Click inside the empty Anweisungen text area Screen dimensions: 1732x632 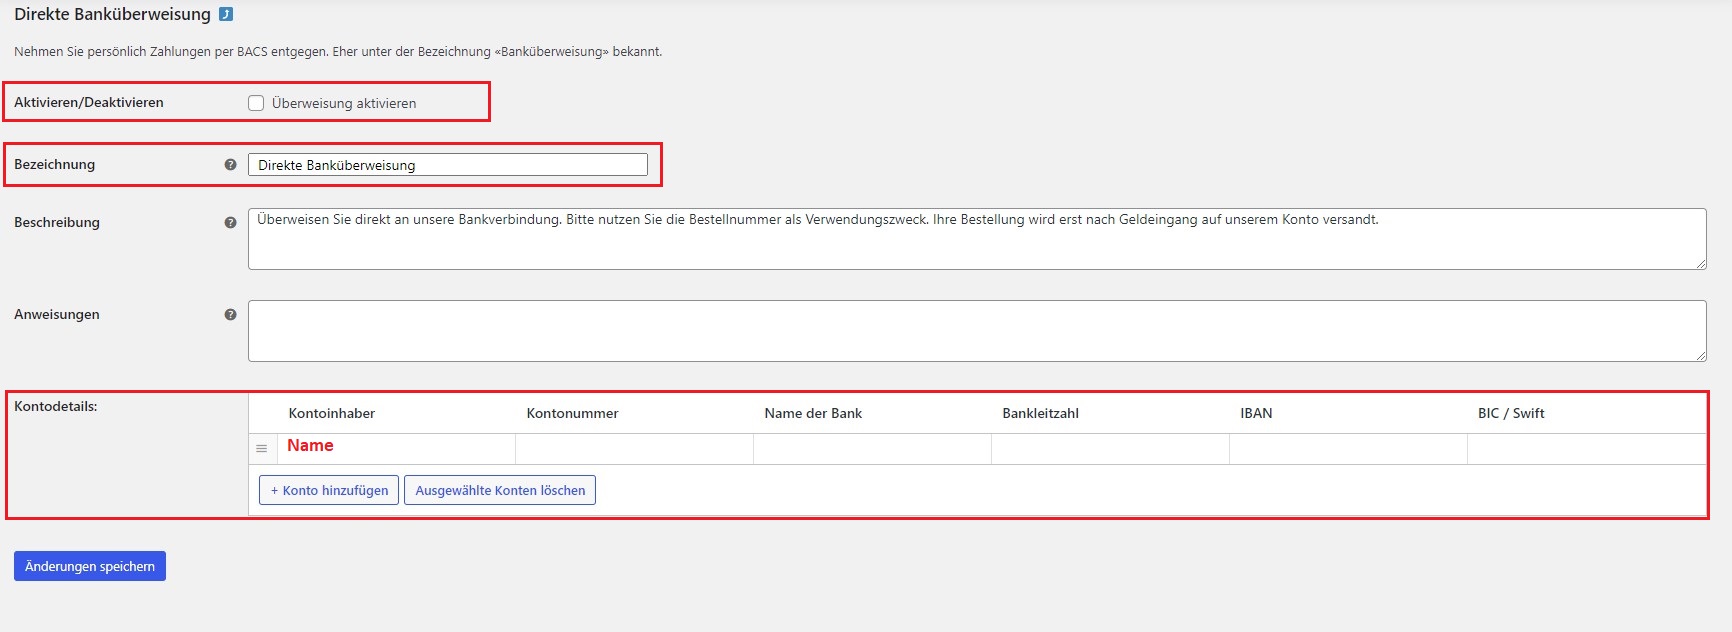(x=976, y=331)
